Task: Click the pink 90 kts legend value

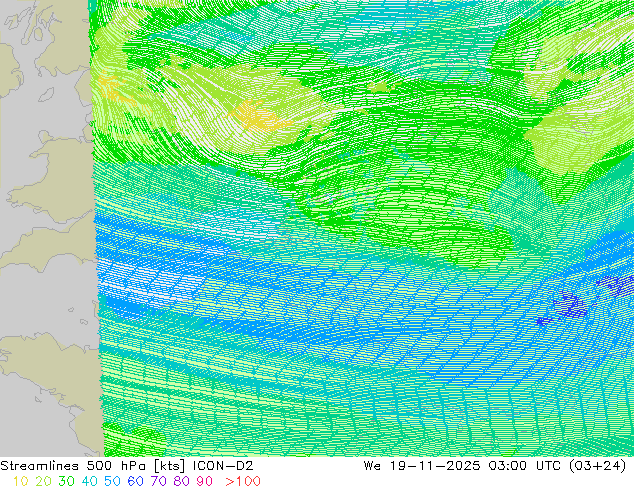Action: point(205,481)
